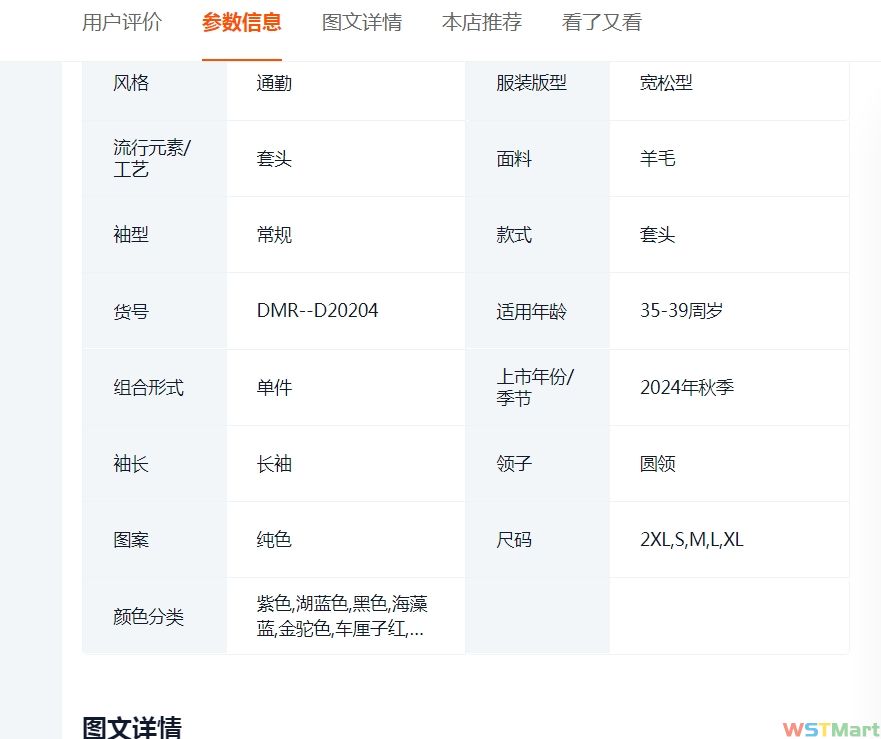
Task: Open the 用户评价 tab
Action: (121, 22)
